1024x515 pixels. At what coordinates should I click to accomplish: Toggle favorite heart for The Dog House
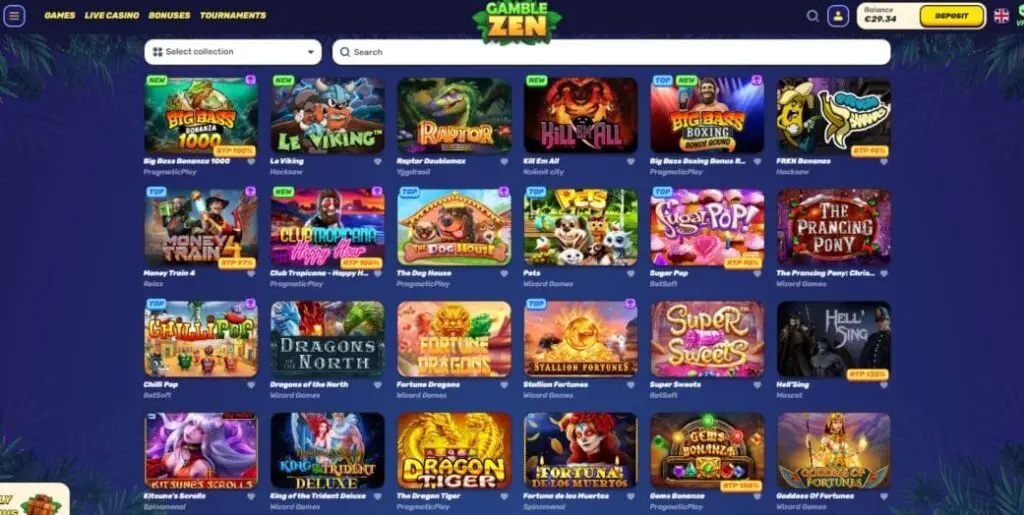[504, 274]
